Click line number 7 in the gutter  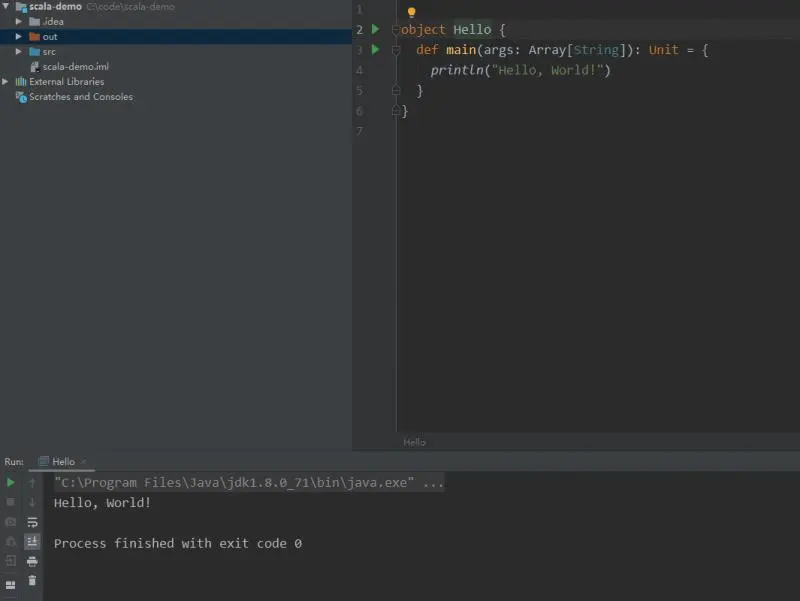click(359, 131)
